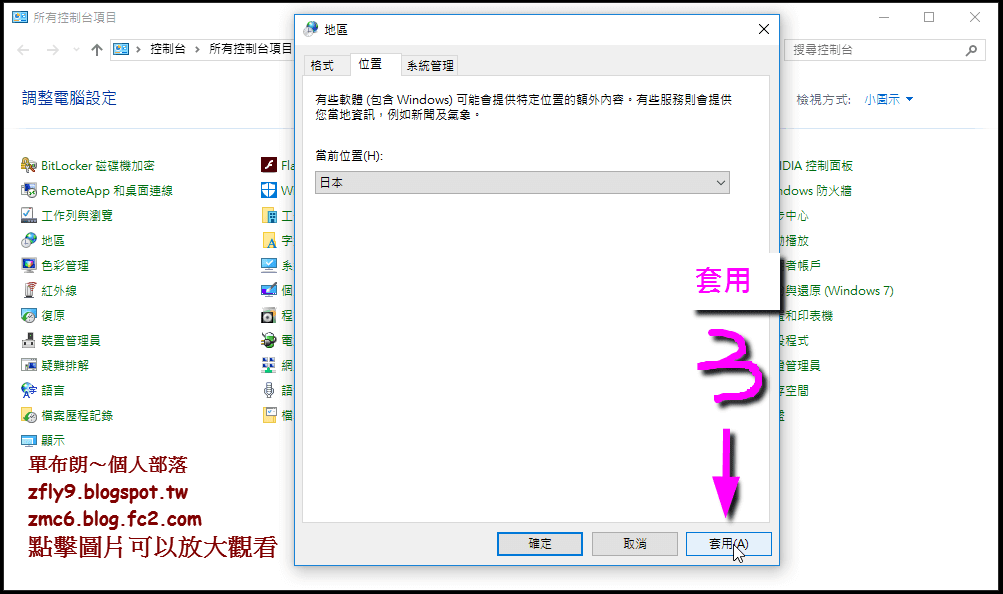Open the BitLocker 磁碟機加密 icon
The width and height of the screenshot is (1003, 594).
(x=29, y=166)
